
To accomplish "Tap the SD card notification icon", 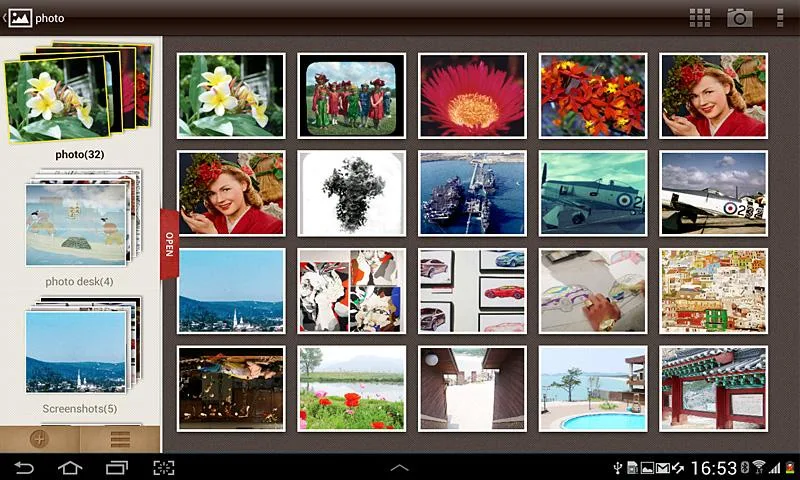I will (632, 468).
